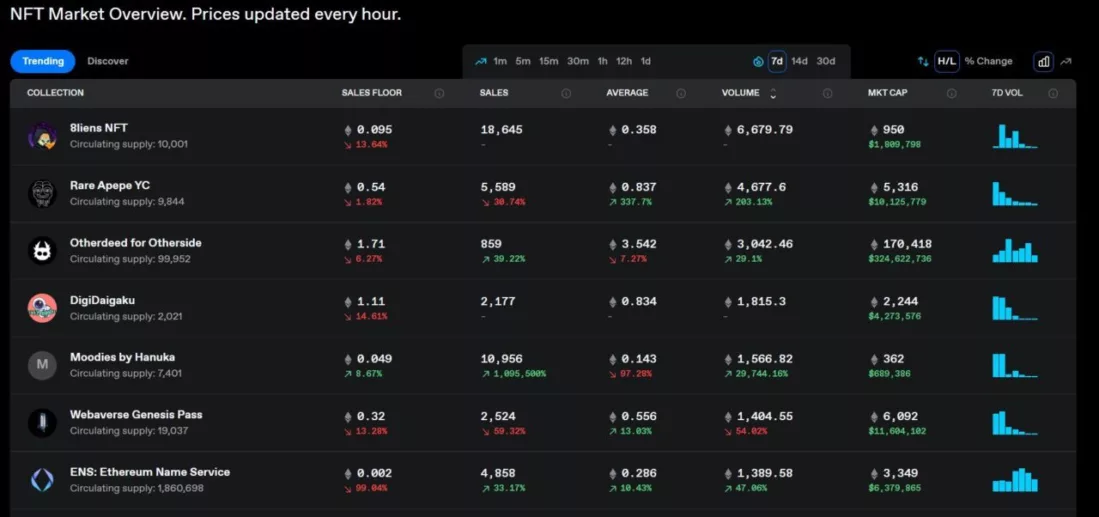Select the 1d timeframe
This screenshot has width=1099, height=517.
(x=646, y=61)
